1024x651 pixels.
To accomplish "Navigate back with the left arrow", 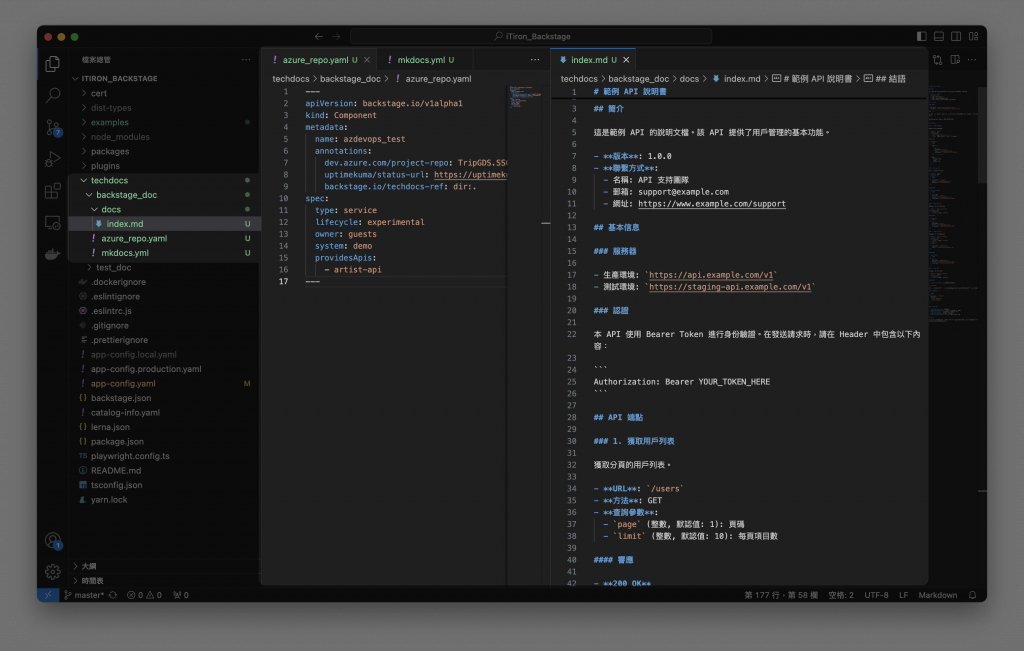I will (x=319, y=37).
